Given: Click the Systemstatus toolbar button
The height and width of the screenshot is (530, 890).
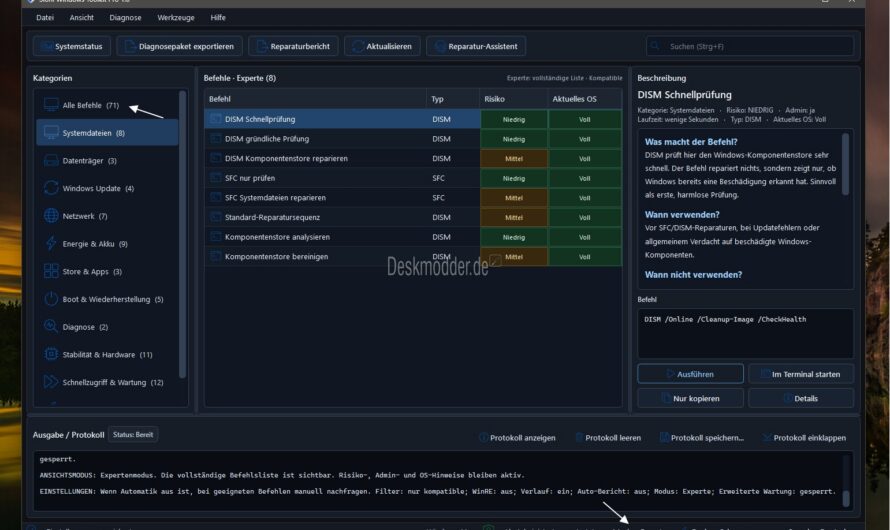Looking at the screenshot, I should pyautogui.click(x=72, y=46).
